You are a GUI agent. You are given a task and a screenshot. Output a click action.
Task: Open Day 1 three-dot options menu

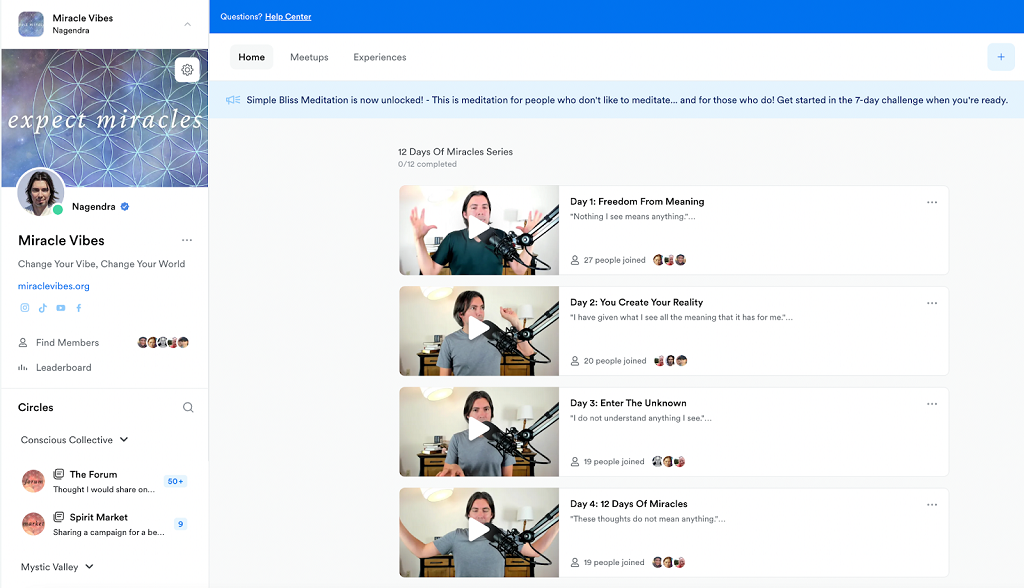932,202
